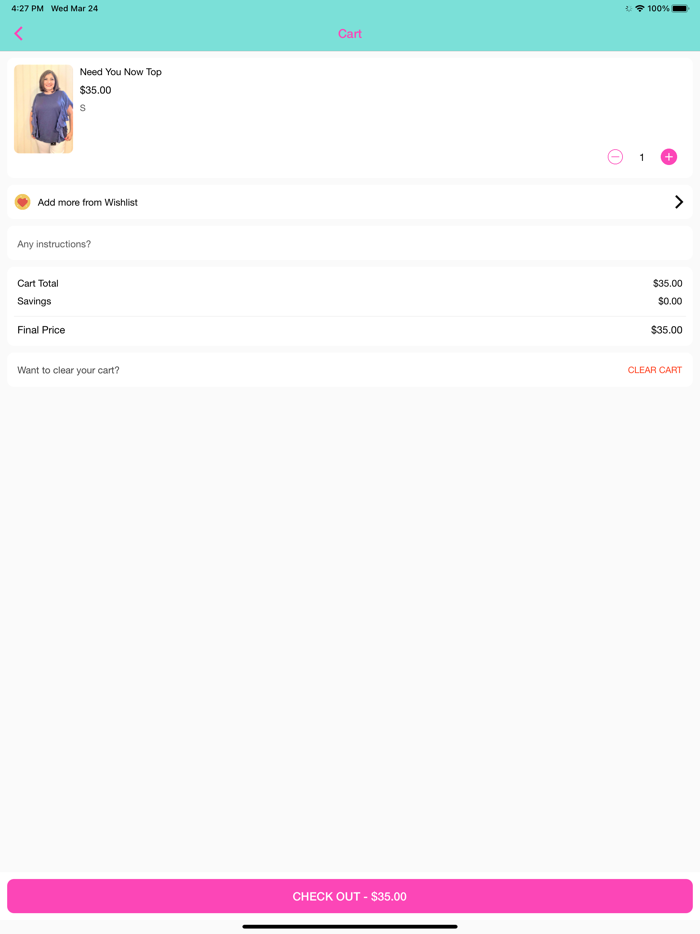Tap the item price $35.00
This screenshot has height=934, width=700.
point(96,90)
